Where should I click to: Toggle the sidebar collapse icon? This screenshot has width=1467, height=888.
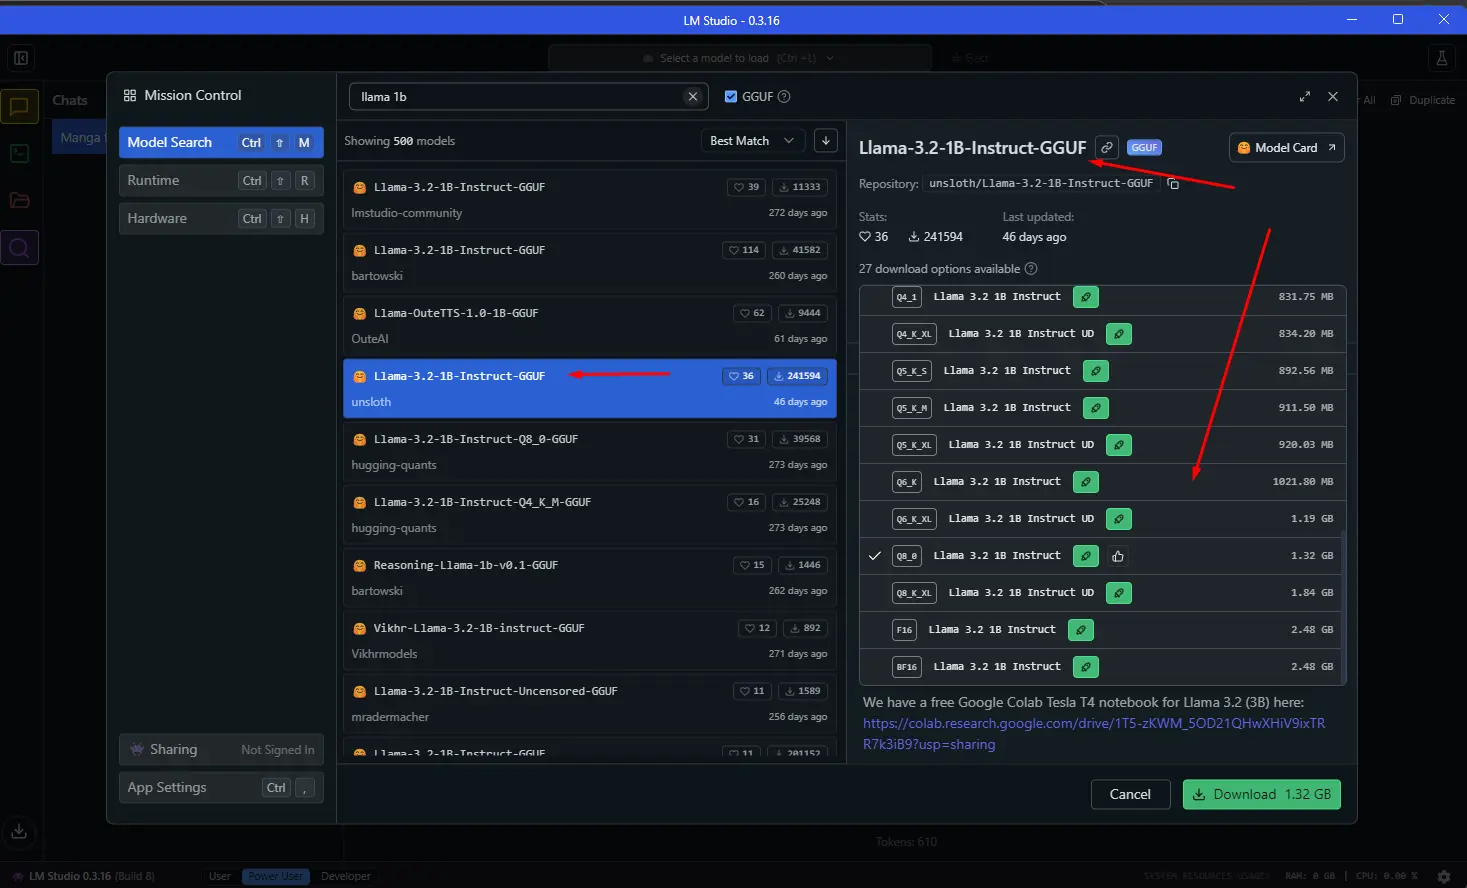pyautogui.click(x=20, y=58)
